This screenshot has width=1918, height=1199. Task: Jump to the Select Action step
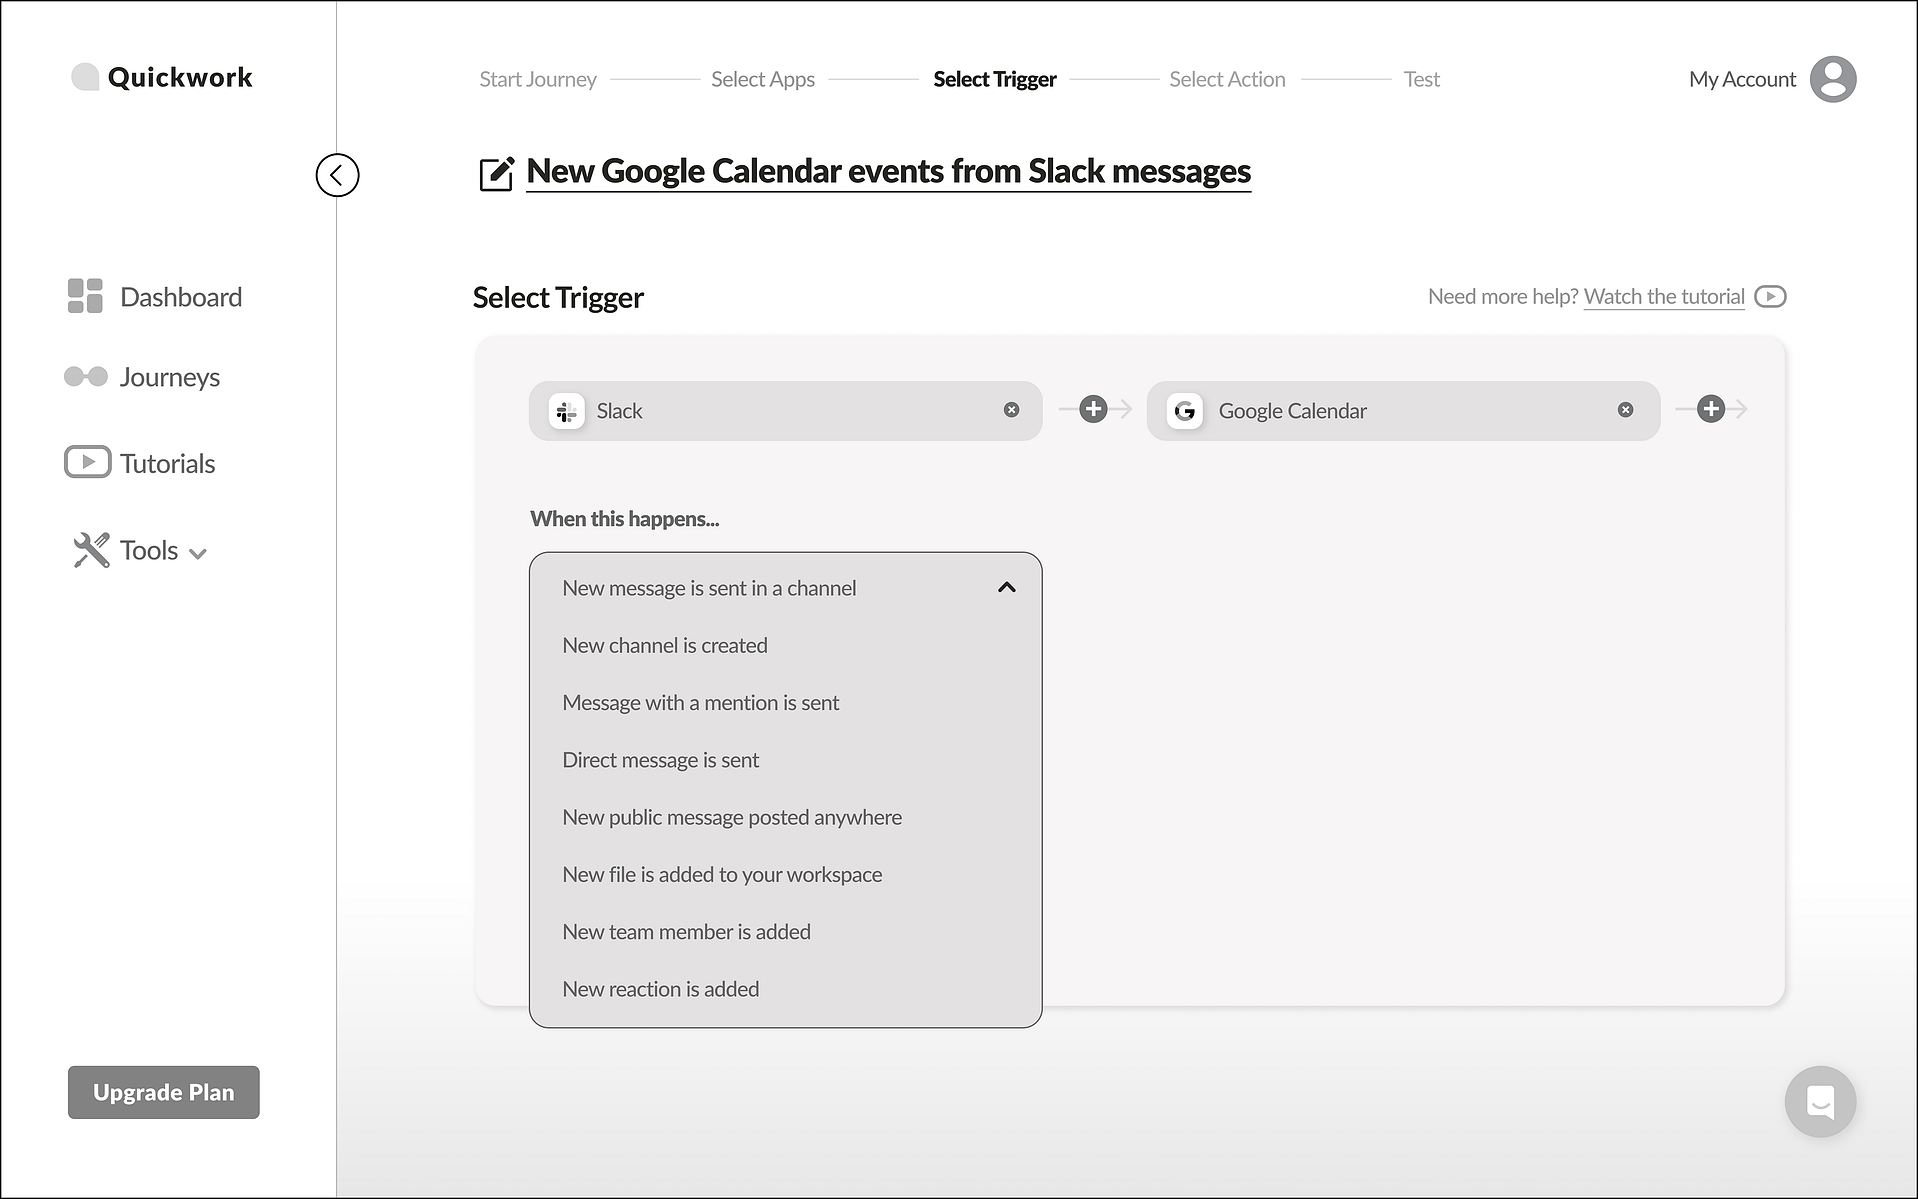click(1228, 79)
